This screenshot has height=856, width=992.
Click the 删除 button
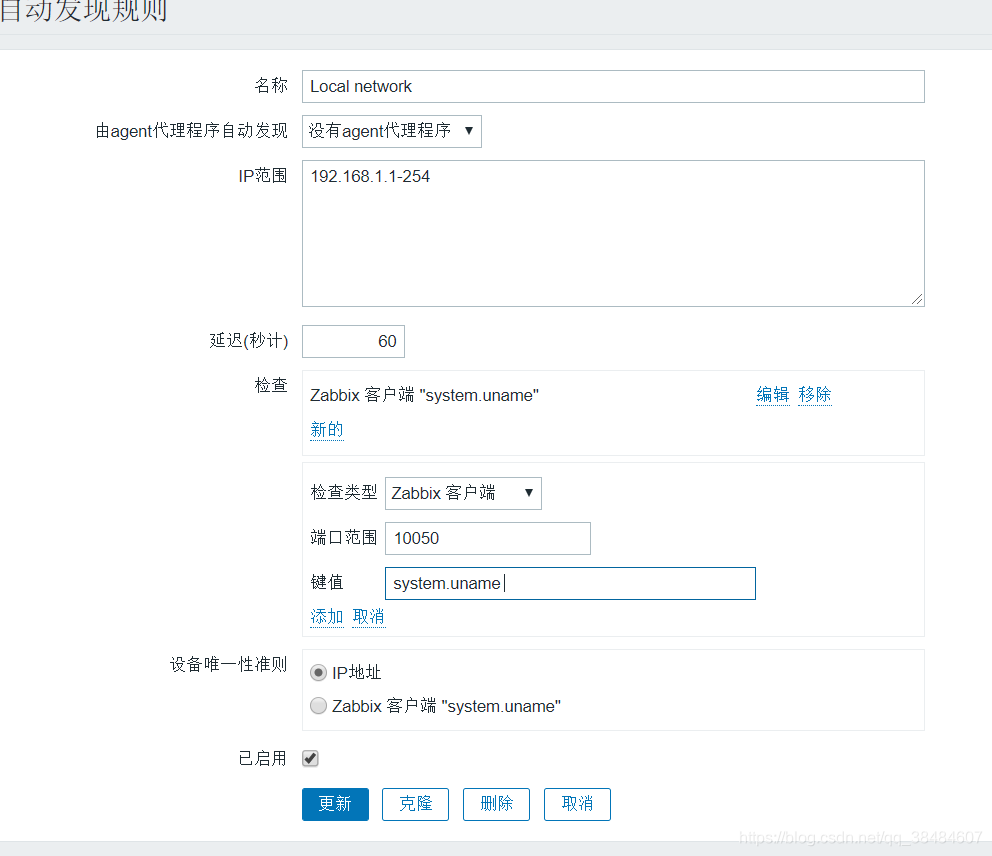(x=496, y=804)
